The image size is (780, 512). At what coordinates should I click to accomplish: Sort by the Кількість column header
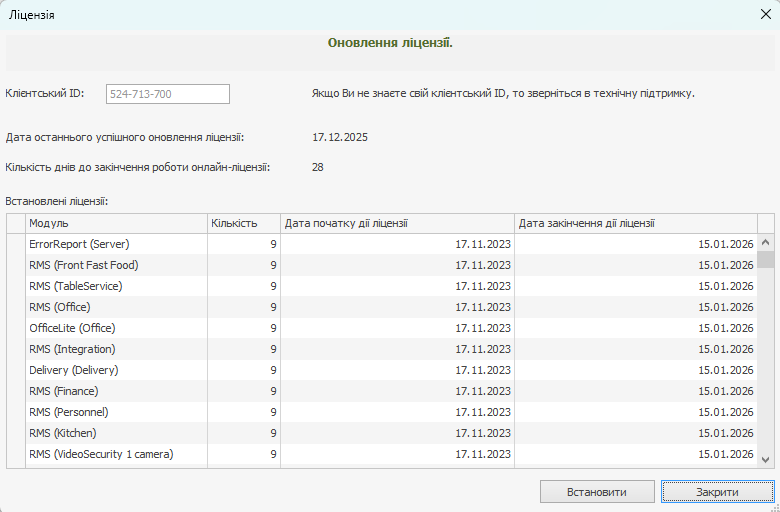point(243,223)
